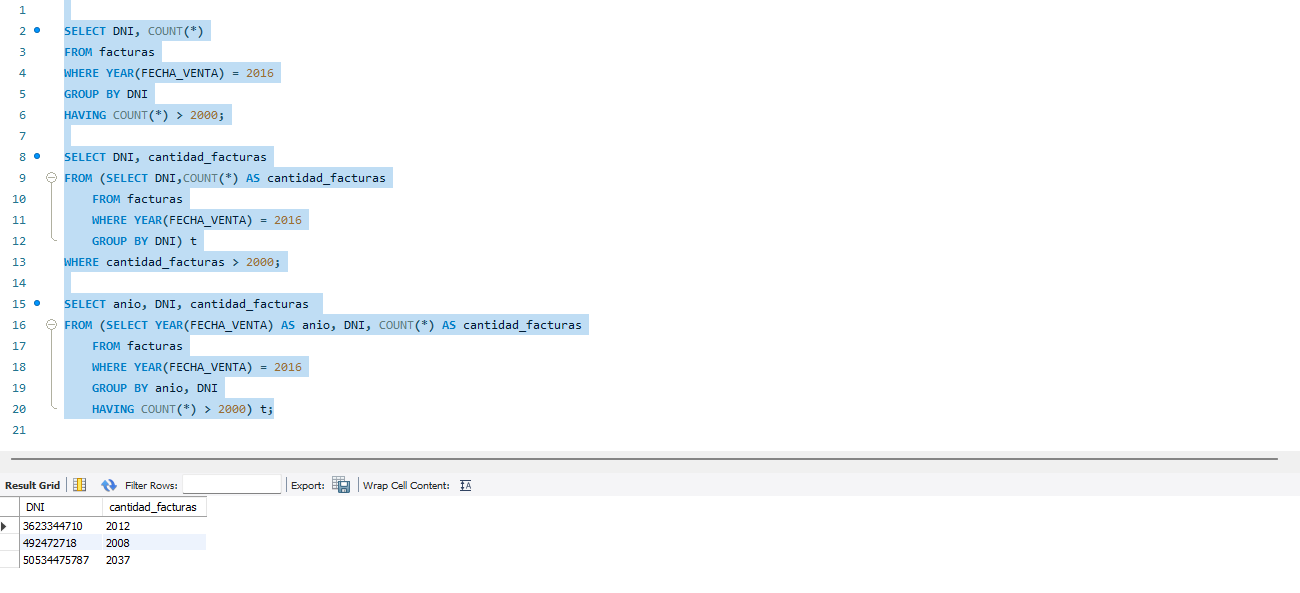
Task: Click the Filter Rows input field
Action: pos(232,485)
